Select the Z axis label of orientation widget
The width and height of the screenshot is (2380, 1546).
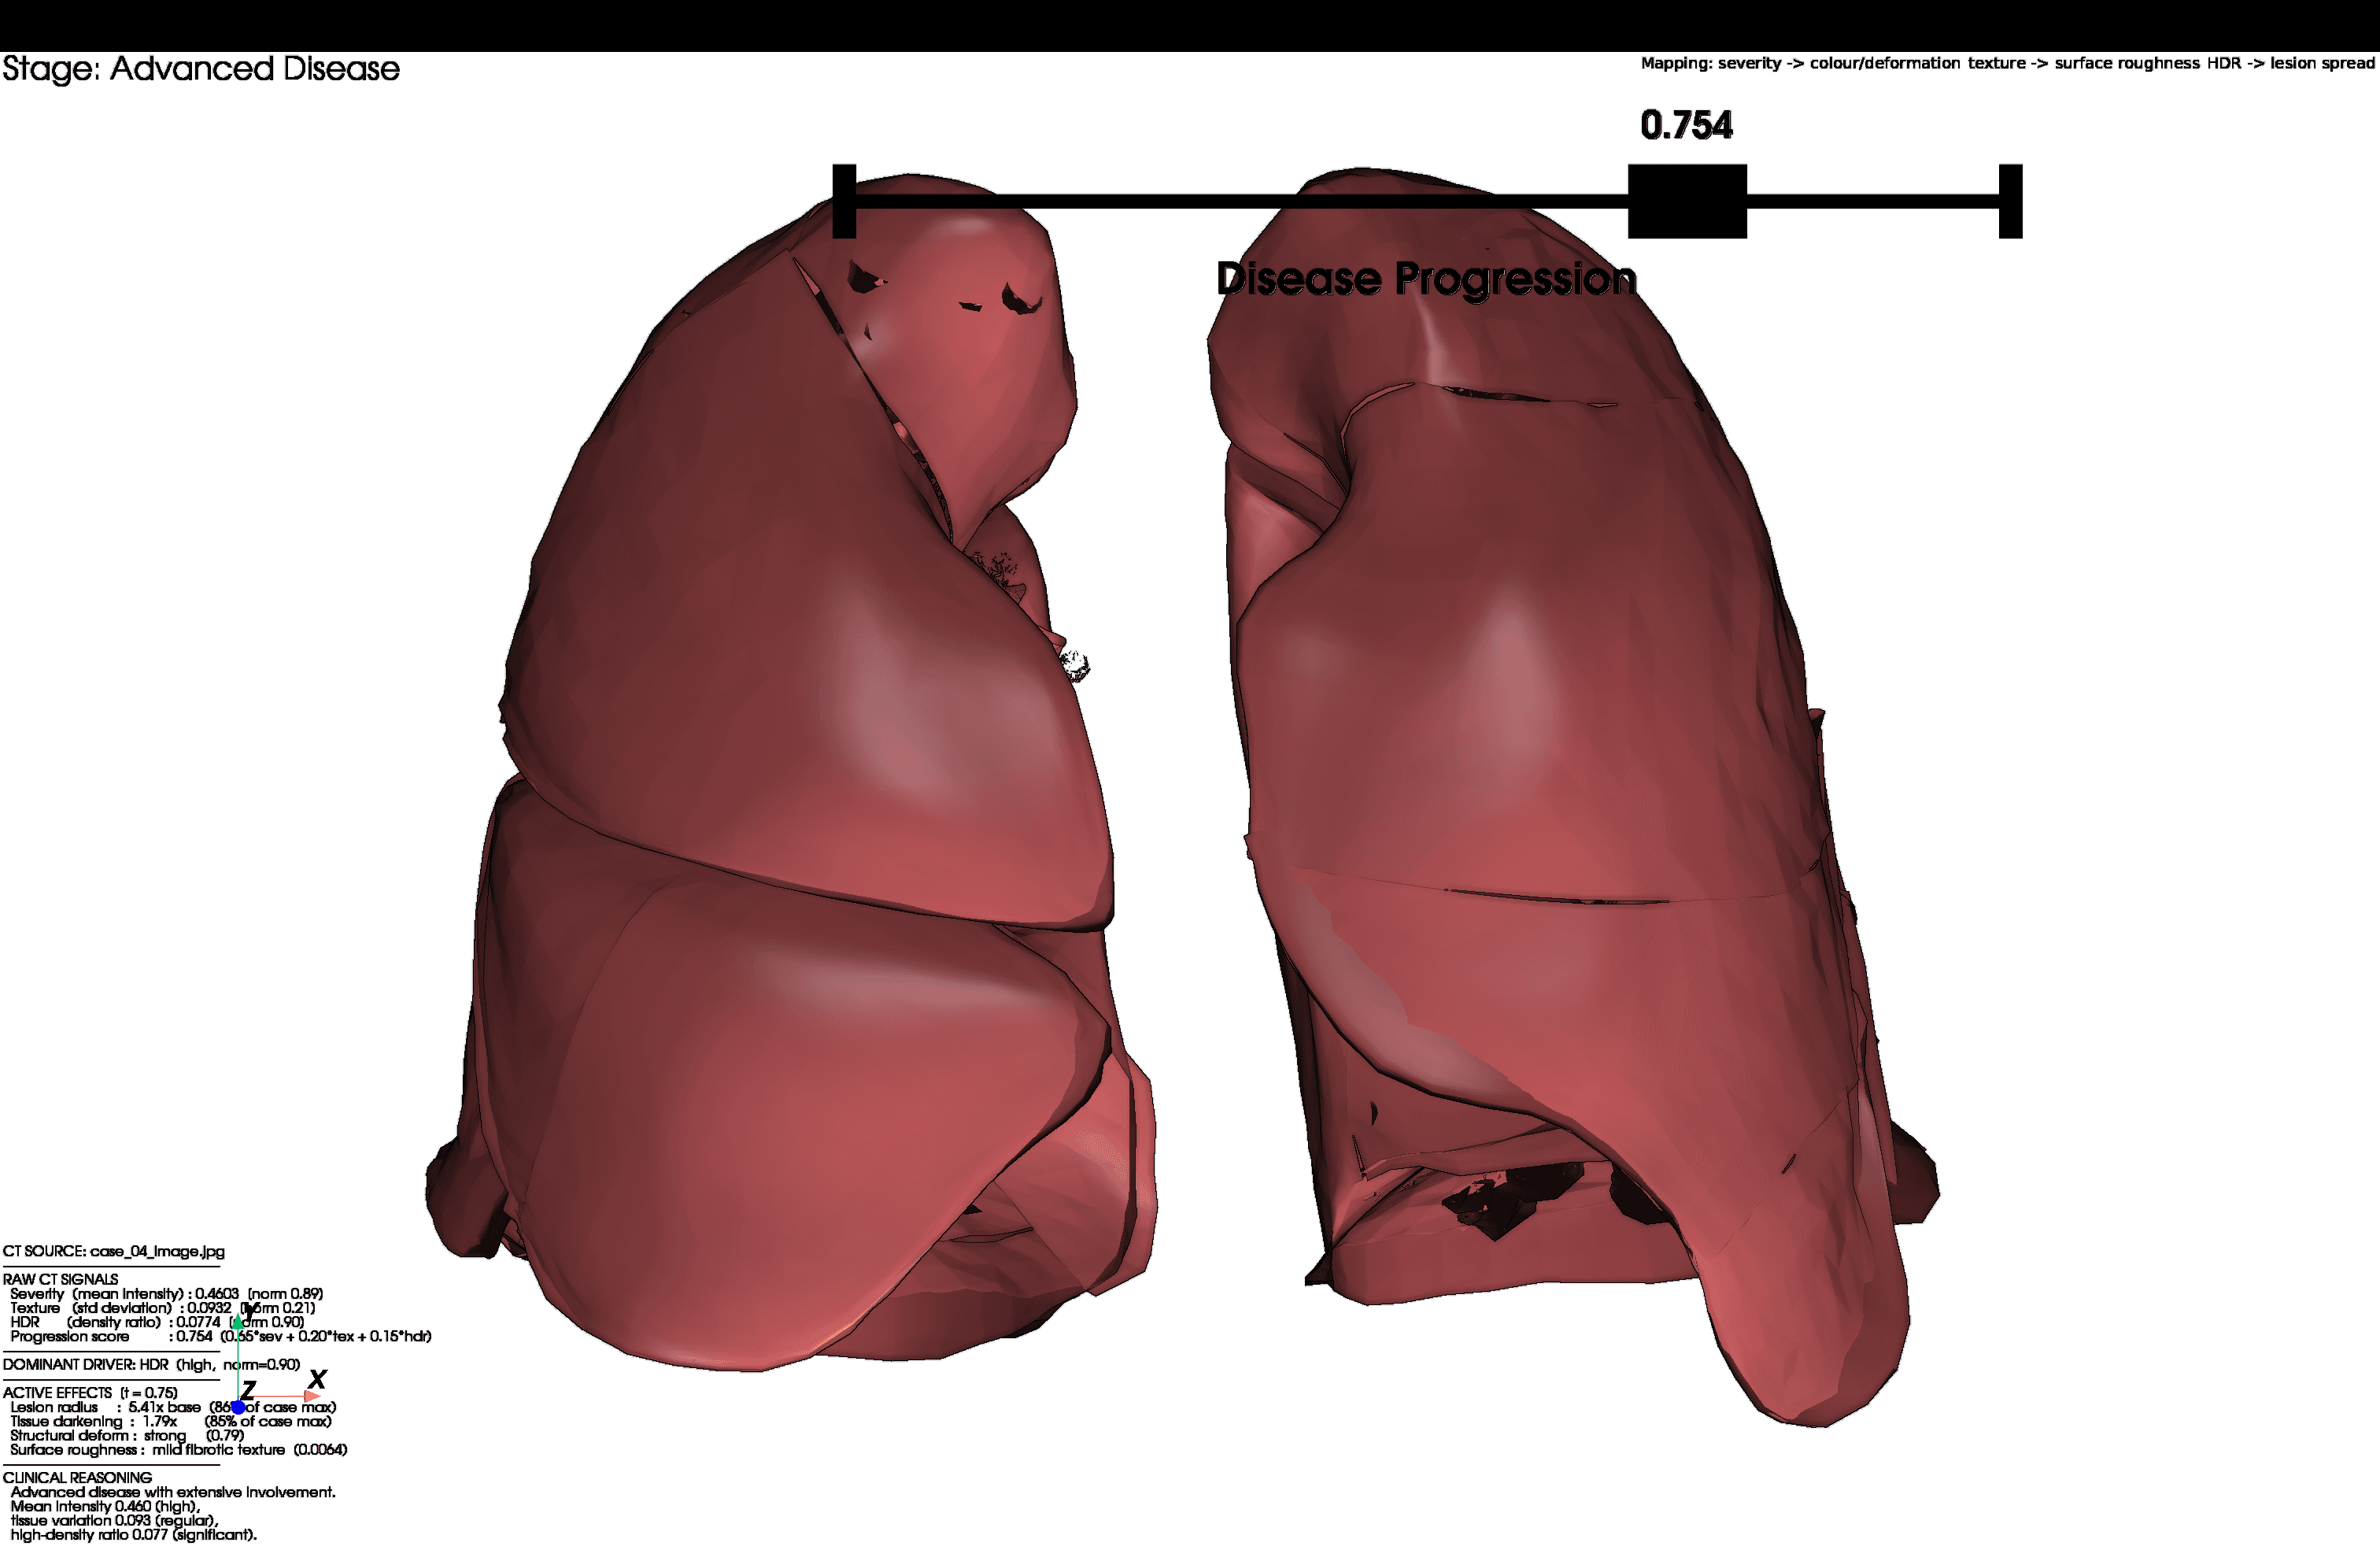(249, 1389)
